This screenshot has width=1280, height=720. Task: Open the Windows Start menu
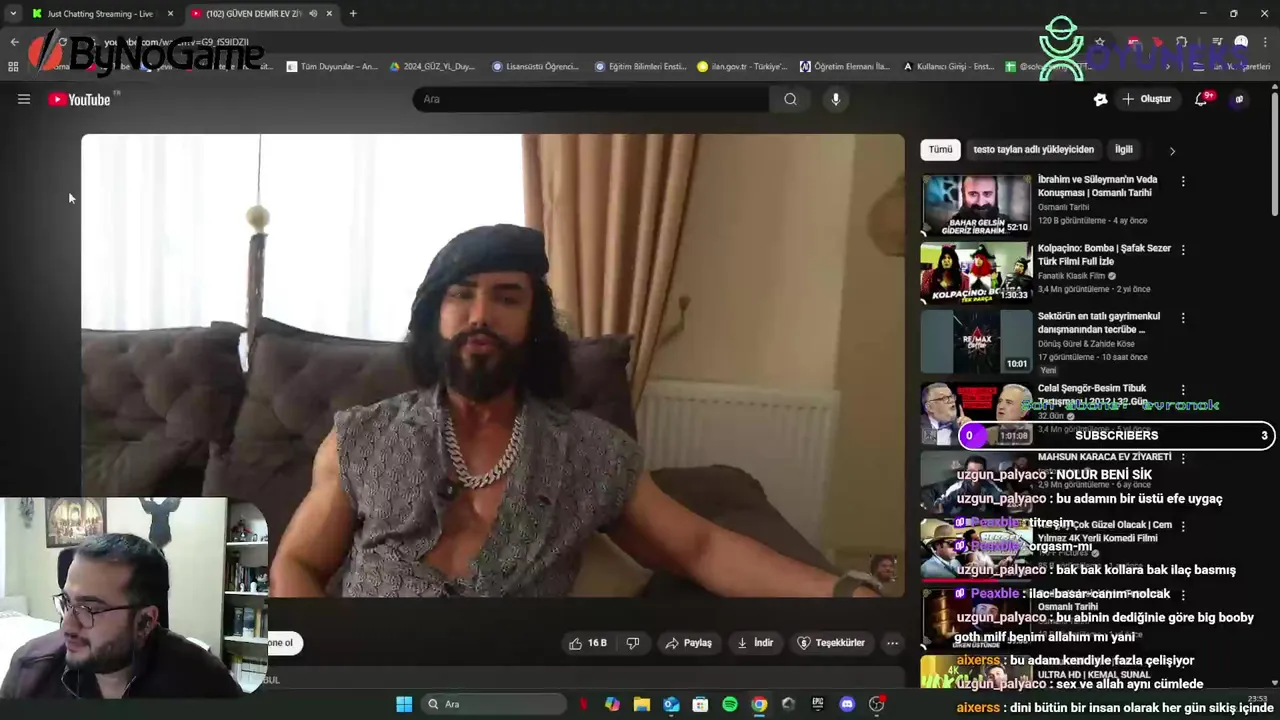click(x=404, y=704)
